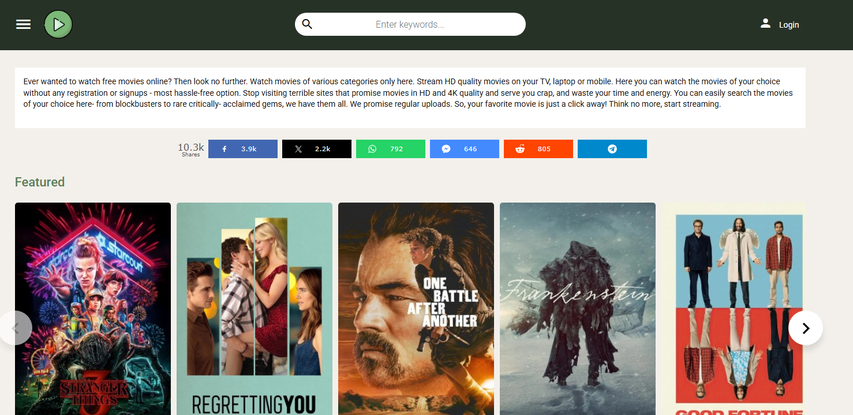Viewport: 853px width, 415px height.
Task: Share on Reddit button with 805
Action: 539,149
